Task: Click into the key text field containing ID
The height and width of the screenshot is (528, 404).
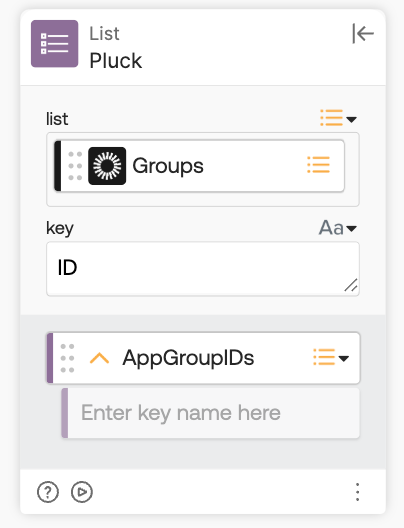Action: [x=203, y=269]
